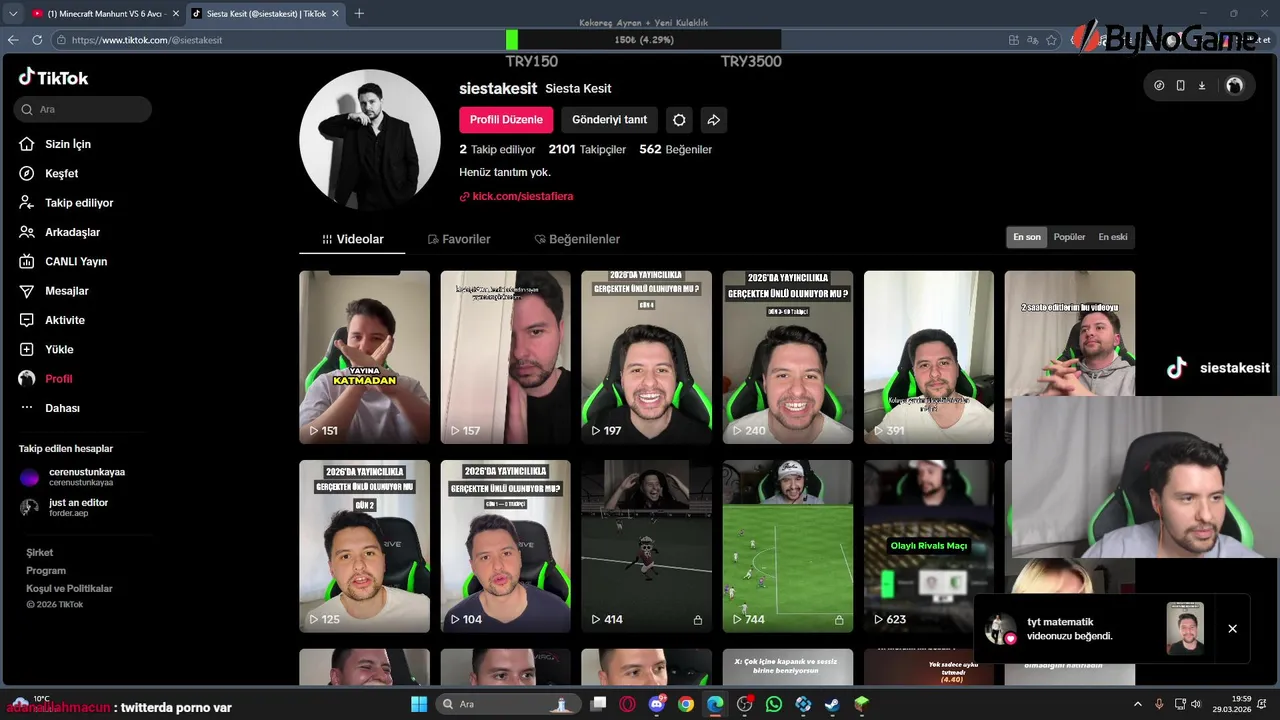Show hidden system tray icons chevron
The height and width of the screenshot is (720, 1280).
coord(1137,704)
